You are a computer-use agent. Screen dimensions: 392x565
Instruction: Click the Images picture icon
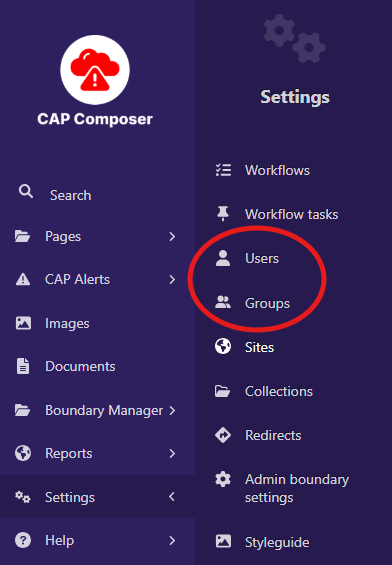tap(23, 323)
